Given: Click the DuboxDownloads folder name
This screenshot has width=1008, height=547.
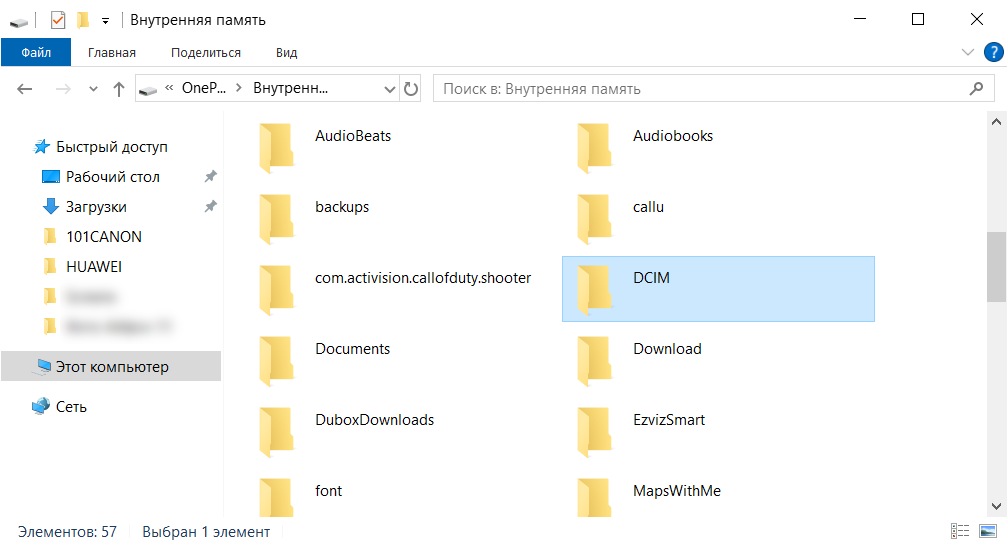Looking at the screenshot, I should (x=374, y=420).
